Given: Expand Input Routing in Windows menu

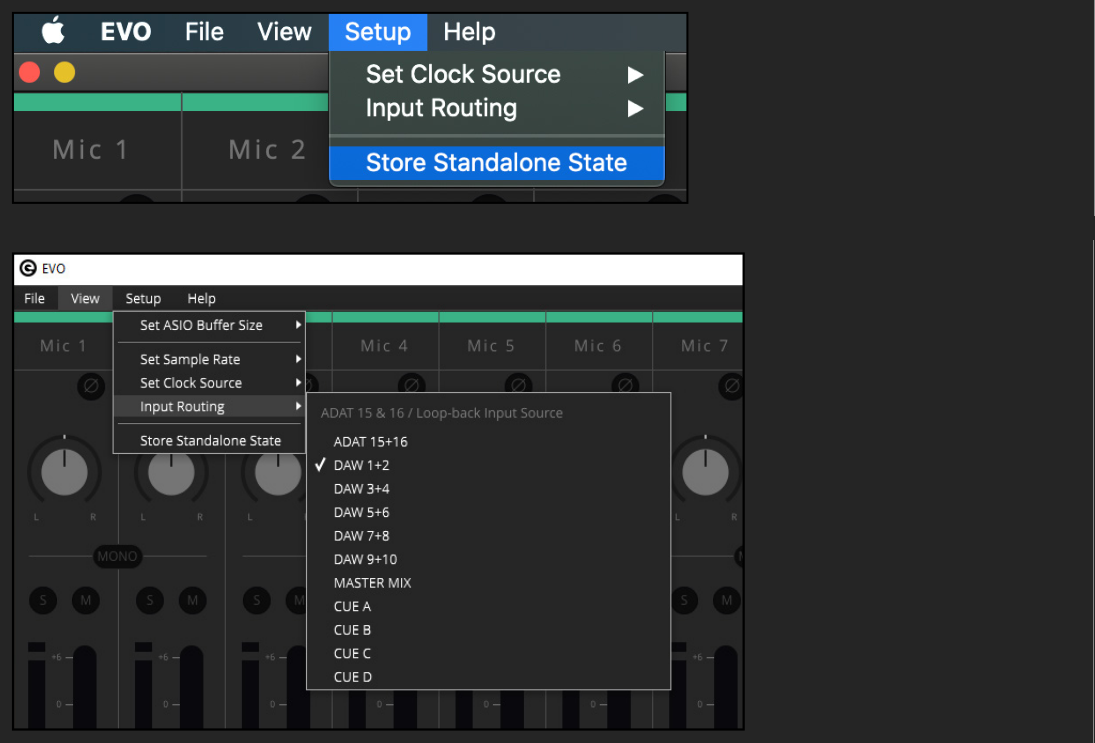Looking at the screenshot, I should coord(210,406).
